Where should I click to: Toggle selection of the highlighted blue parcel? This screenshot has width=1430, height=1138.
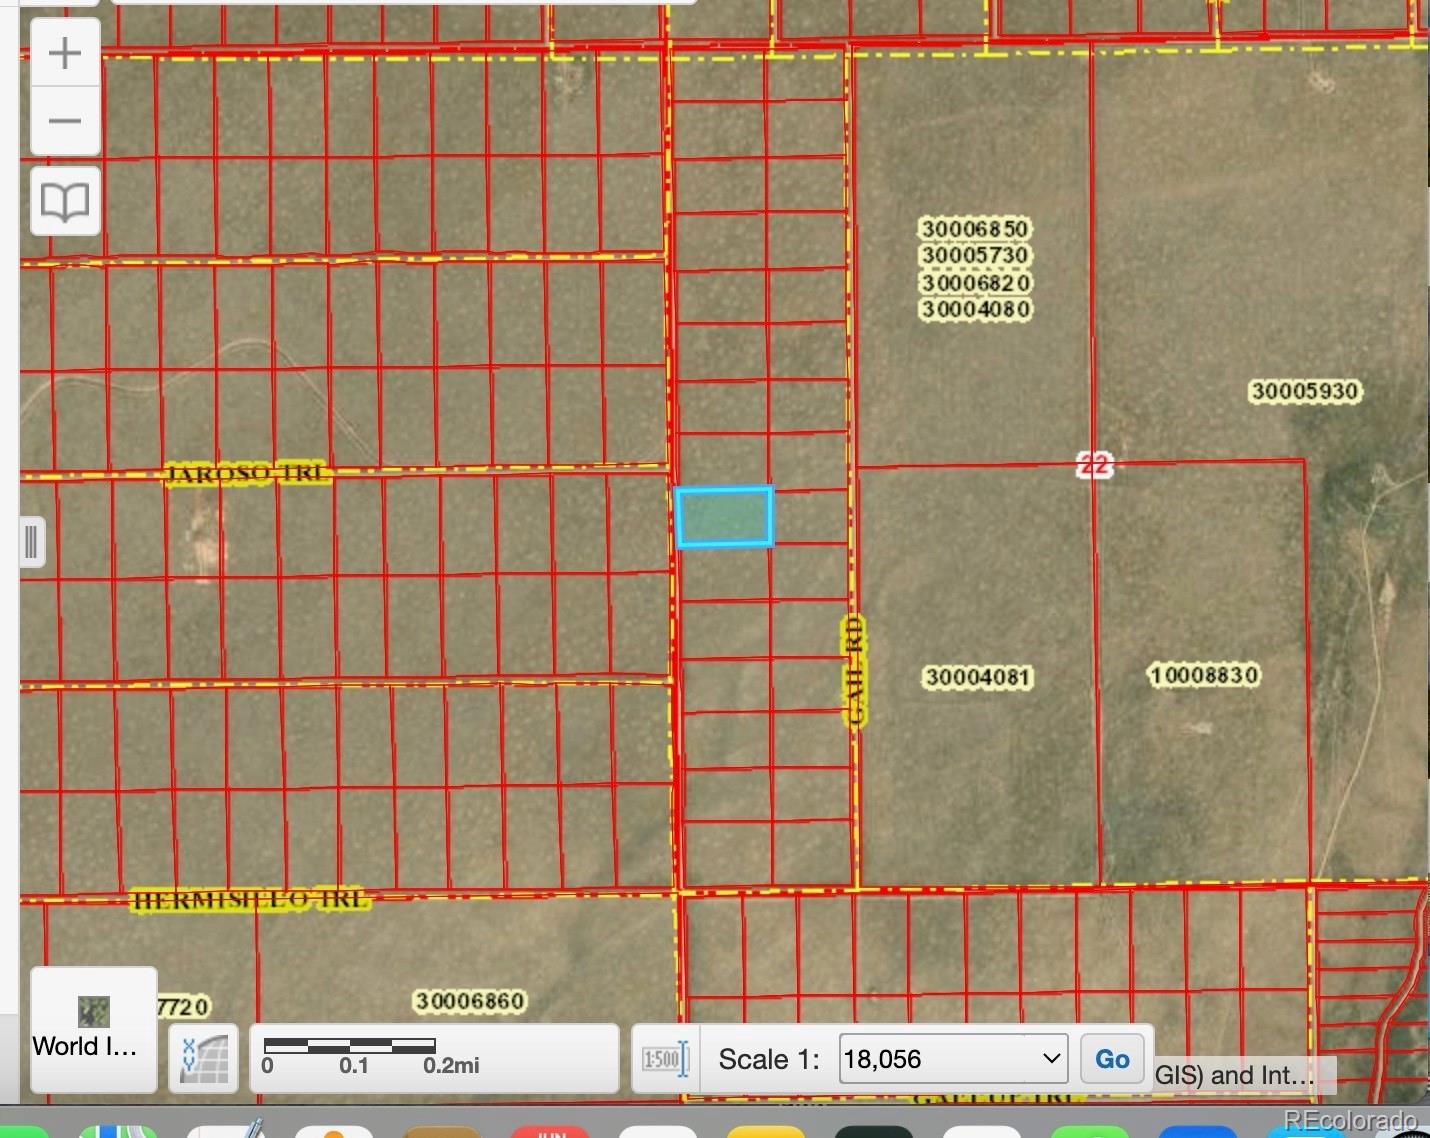tap(723, 517)
